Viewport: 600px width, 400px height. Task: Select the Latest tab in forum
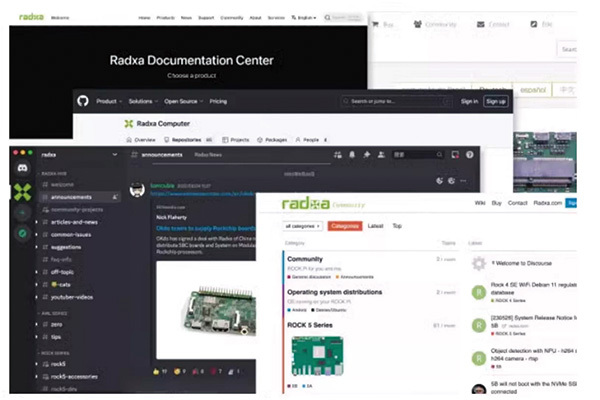(375, 227)
